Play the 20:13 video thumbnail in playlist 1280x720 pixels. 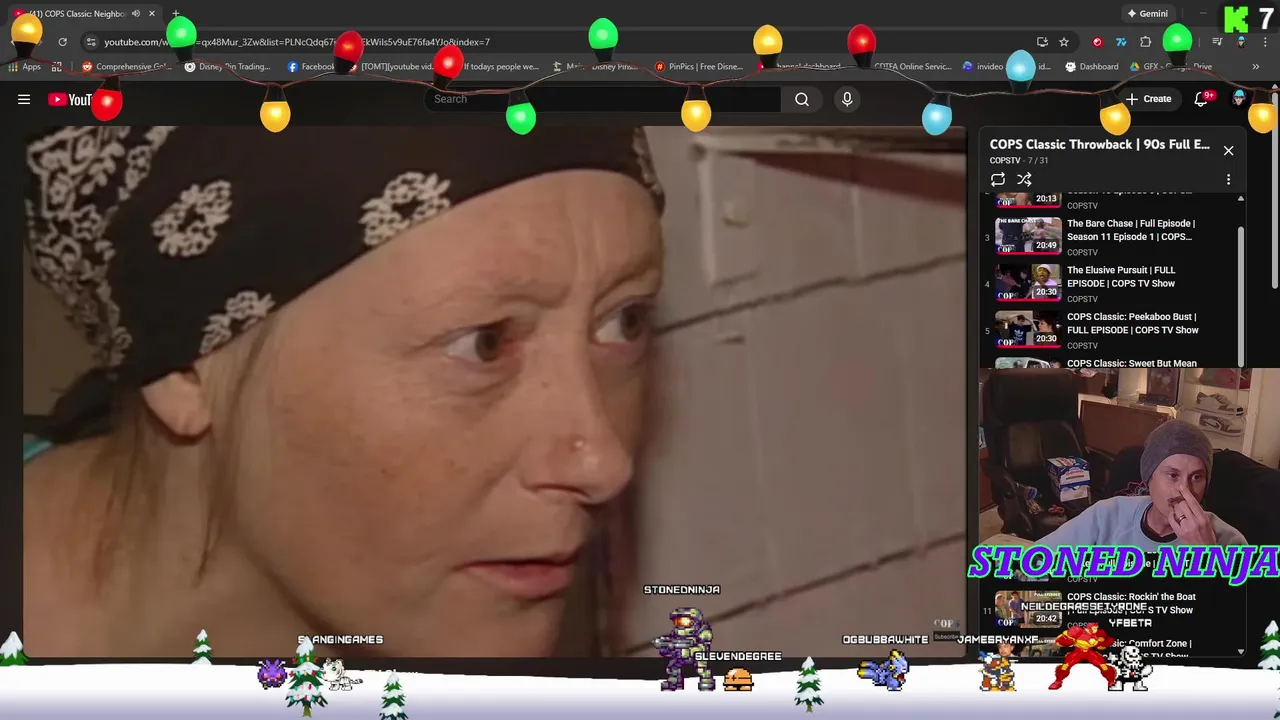point(1028,198)
